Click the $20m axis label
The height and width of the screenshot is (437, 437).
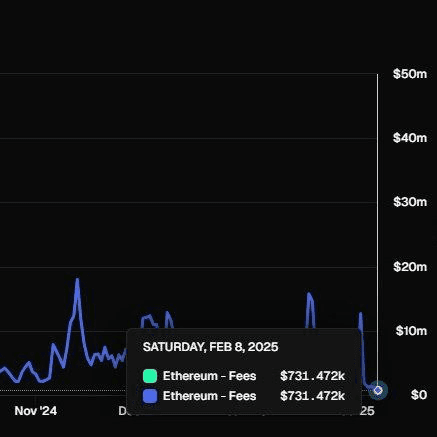(x=410, y=267)
